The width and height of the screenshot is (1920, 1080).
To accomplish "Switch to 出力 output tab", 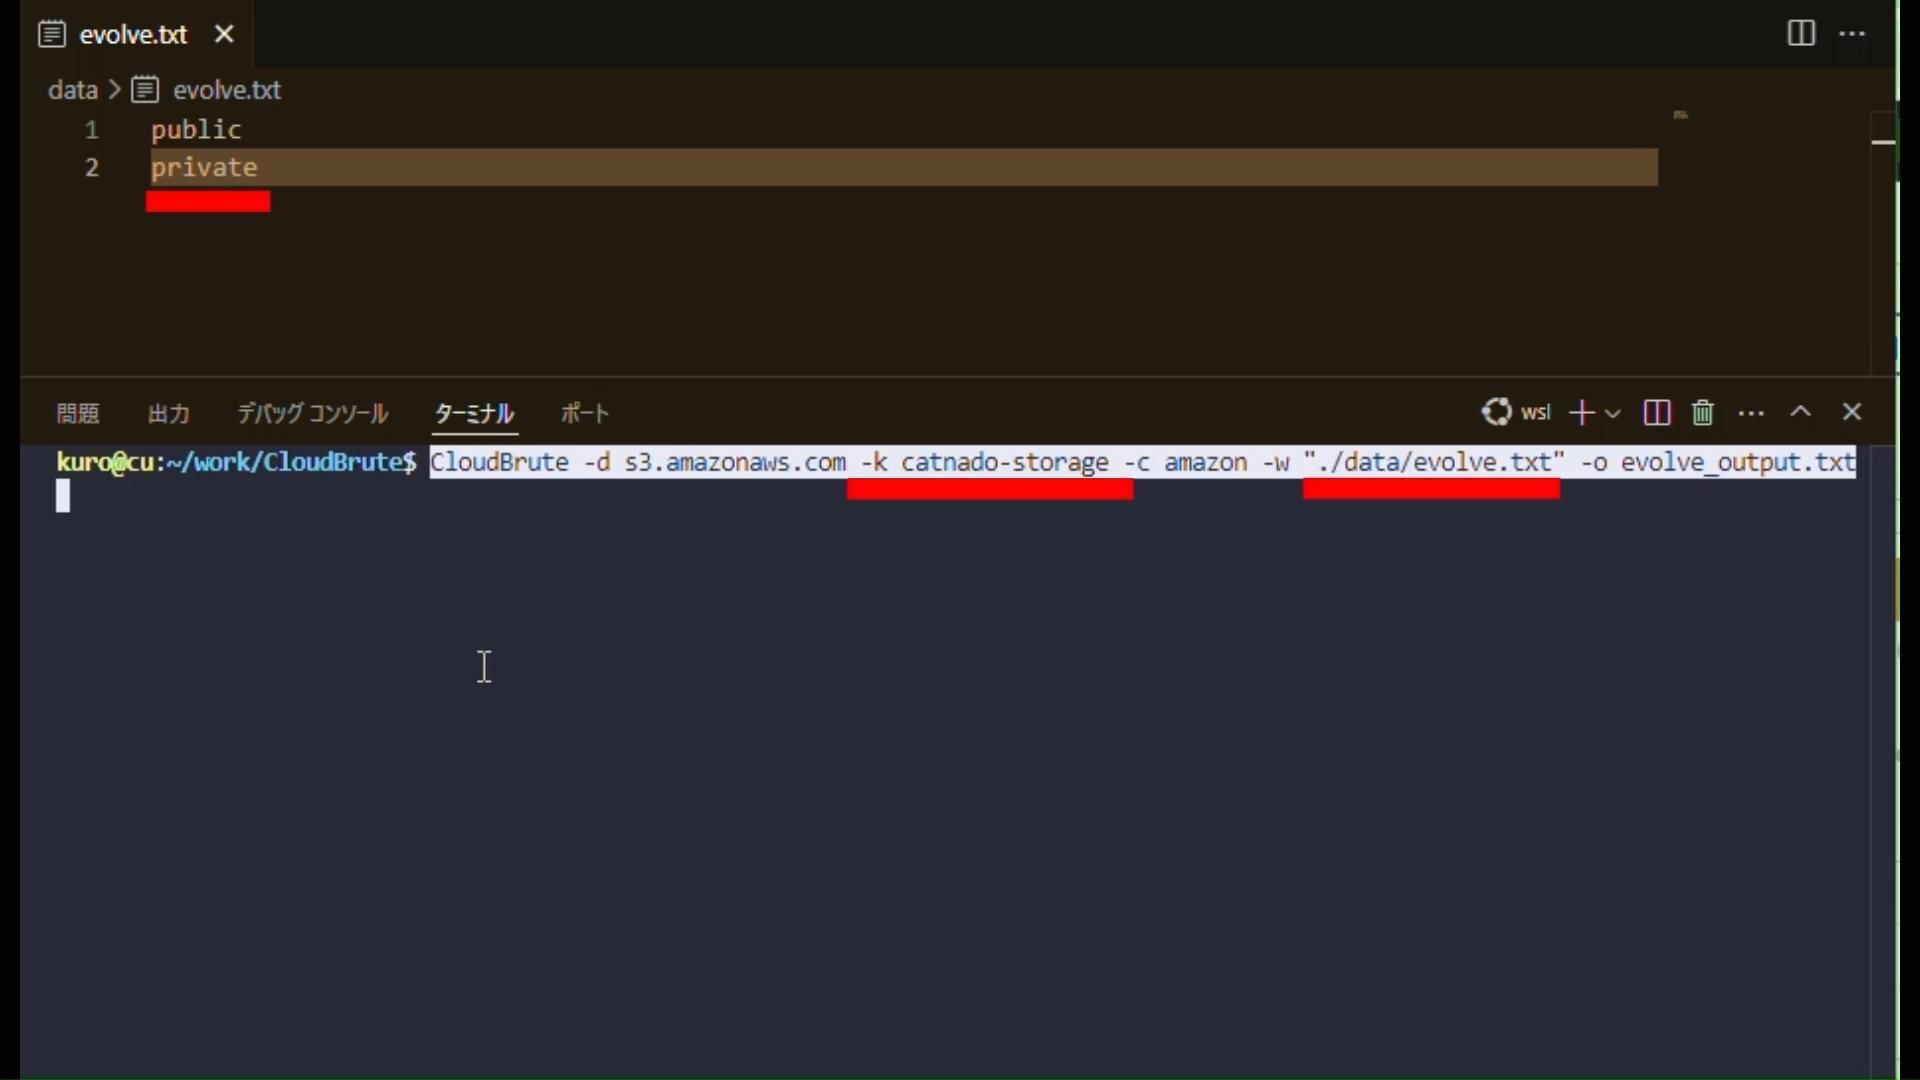I will (168, 413).
